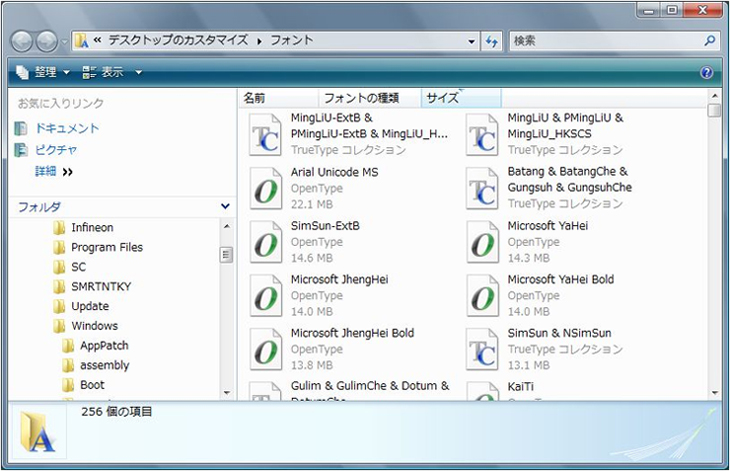Viewport: 730px width, 471px height.
Task: Select SimSun-ExtB font icon
Action: (x=265, y=242)
